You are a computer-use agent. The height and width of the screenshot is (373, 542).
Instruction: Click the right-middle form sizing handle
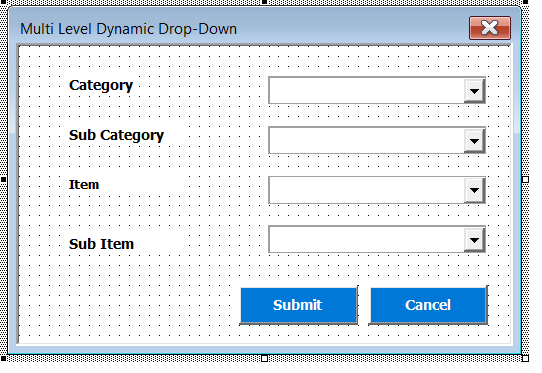pos(525,179)
